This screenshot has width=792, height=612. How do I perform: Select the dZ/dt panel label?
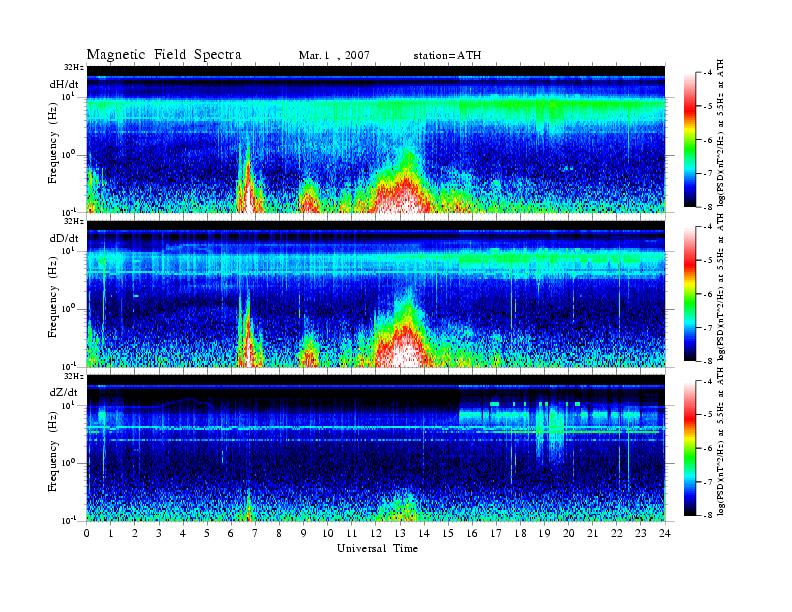[64, 392]
